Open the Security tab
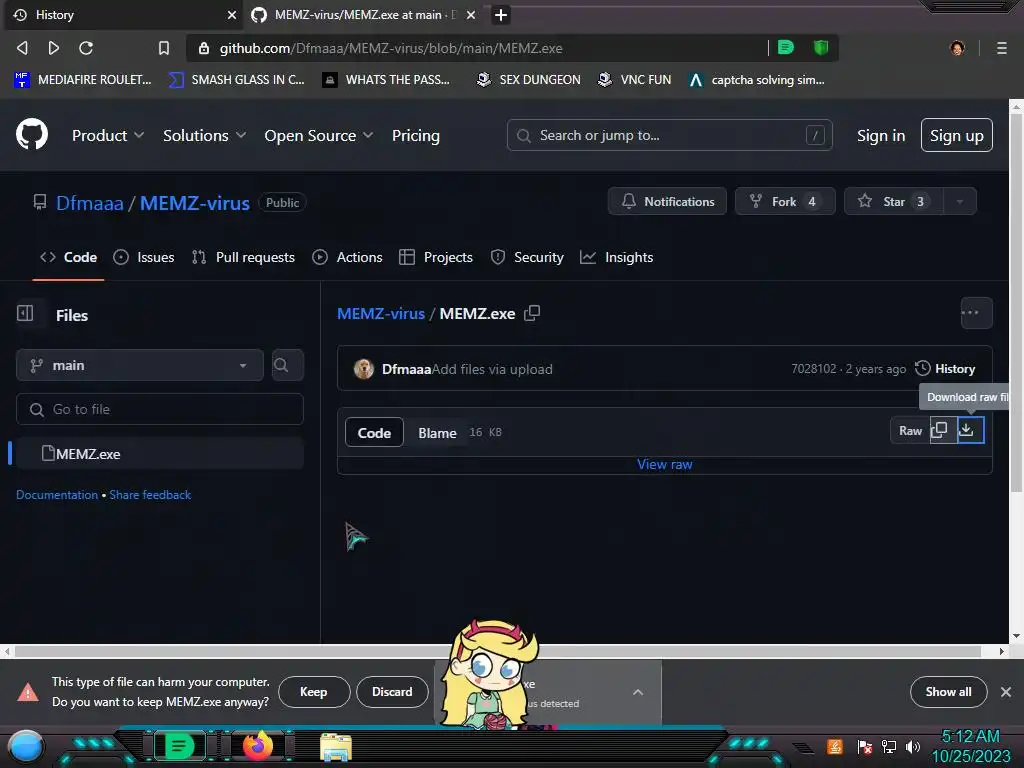Image resolution: width=1024 pixels, height=768 pixels. (527, 257)
